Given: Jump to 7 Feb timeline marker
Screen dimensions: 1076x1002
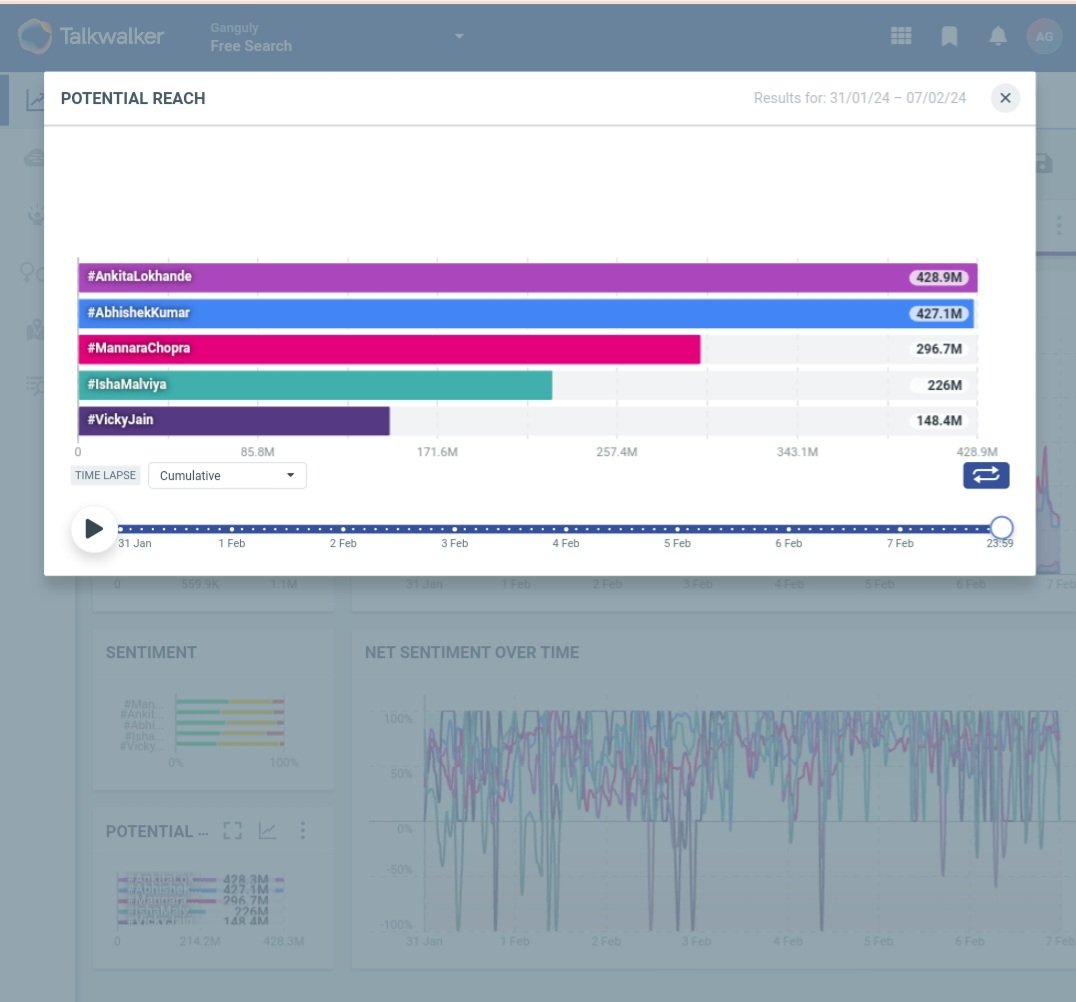Looking at the screenshot, I should point(900,529).
